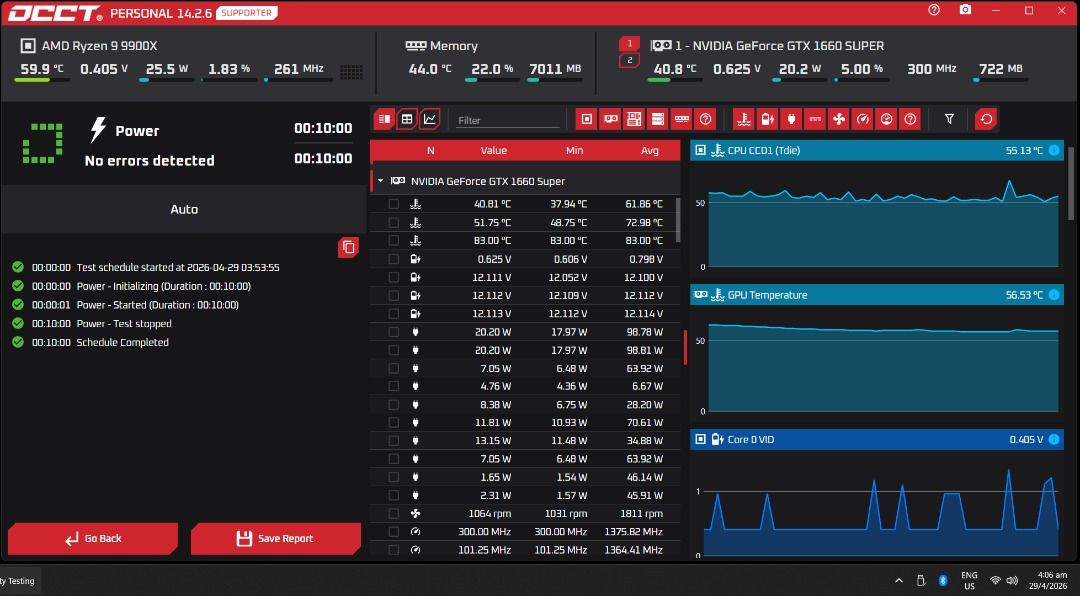1080x596 pixels.
Task: Click the Core 0 VID graph header
Action: 877,440
